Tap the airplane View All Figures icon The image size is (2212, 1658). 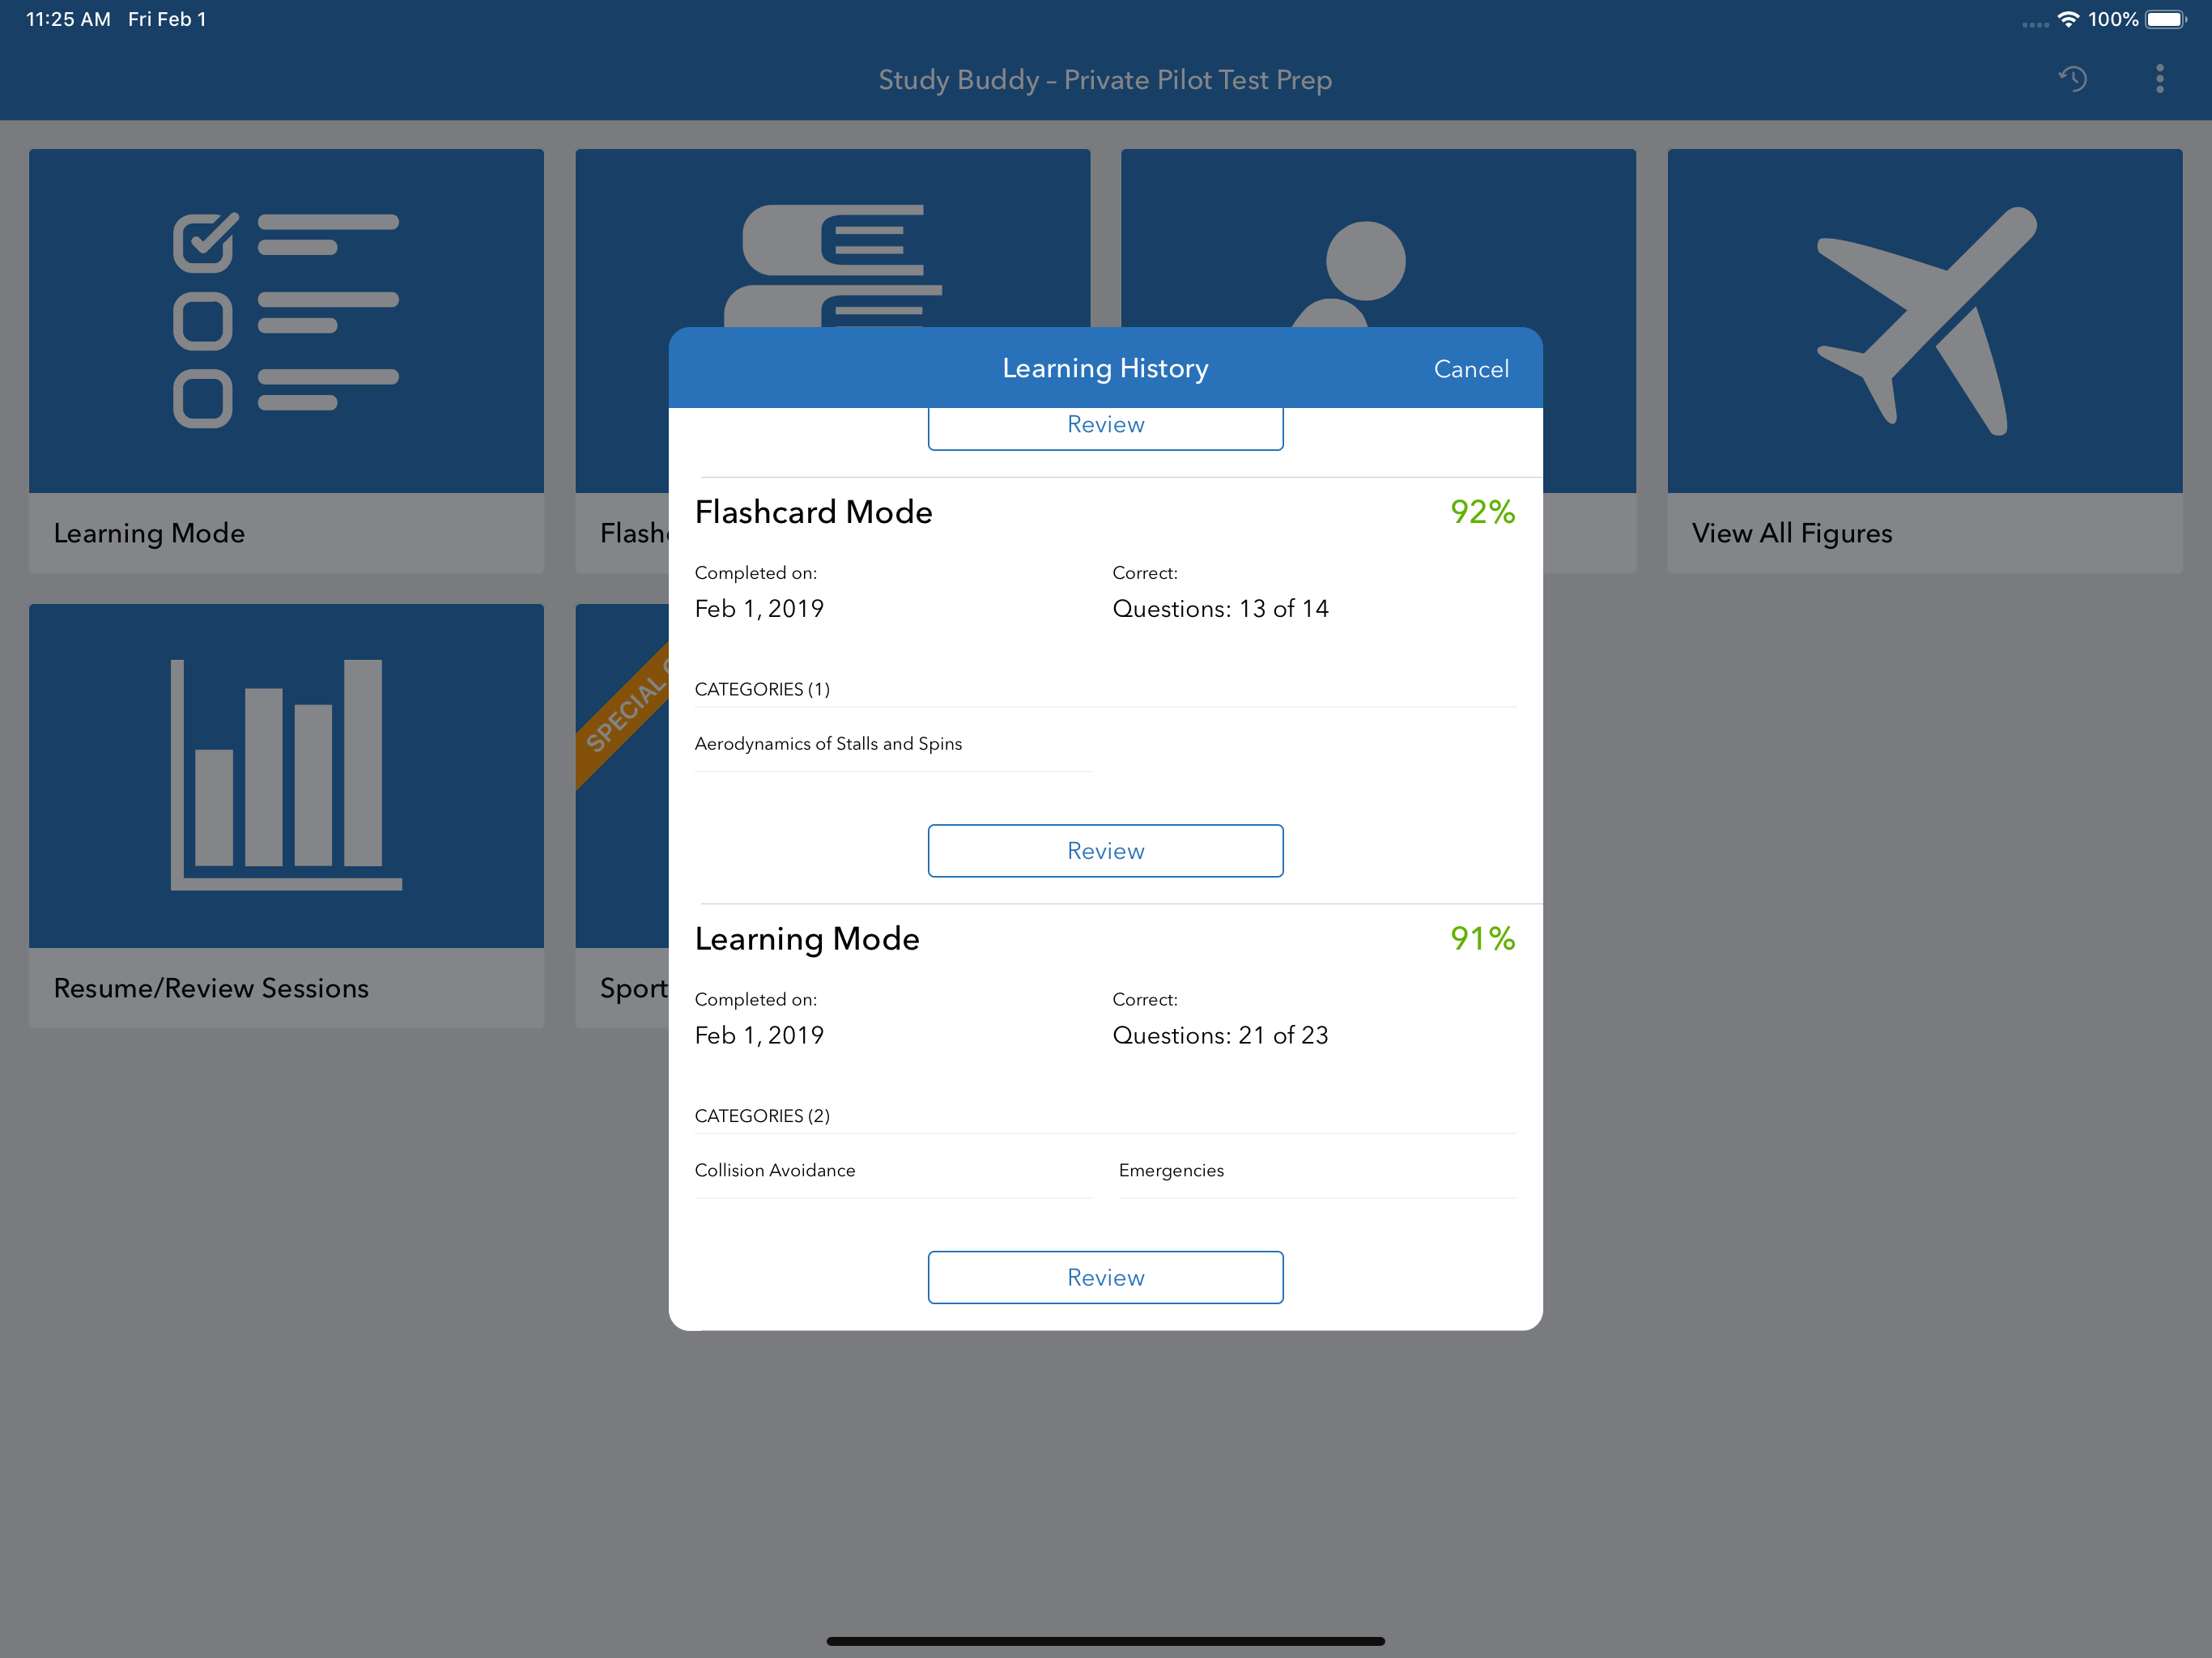pos(1924,320)
